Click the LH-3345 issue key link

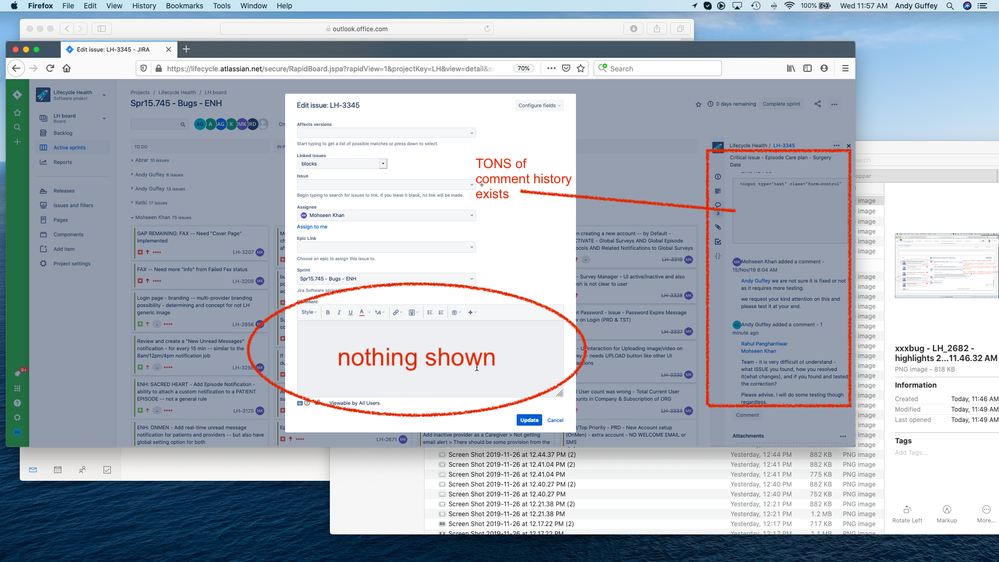pyautogui.click(x=784, y=146)
